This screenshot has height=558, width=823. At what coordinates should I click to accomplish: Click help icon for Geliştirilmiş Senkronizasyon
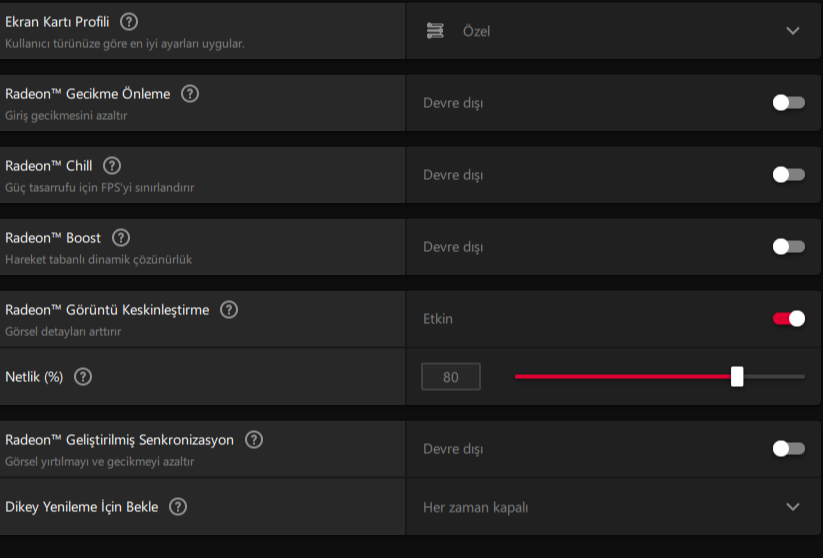click(254, 440)
